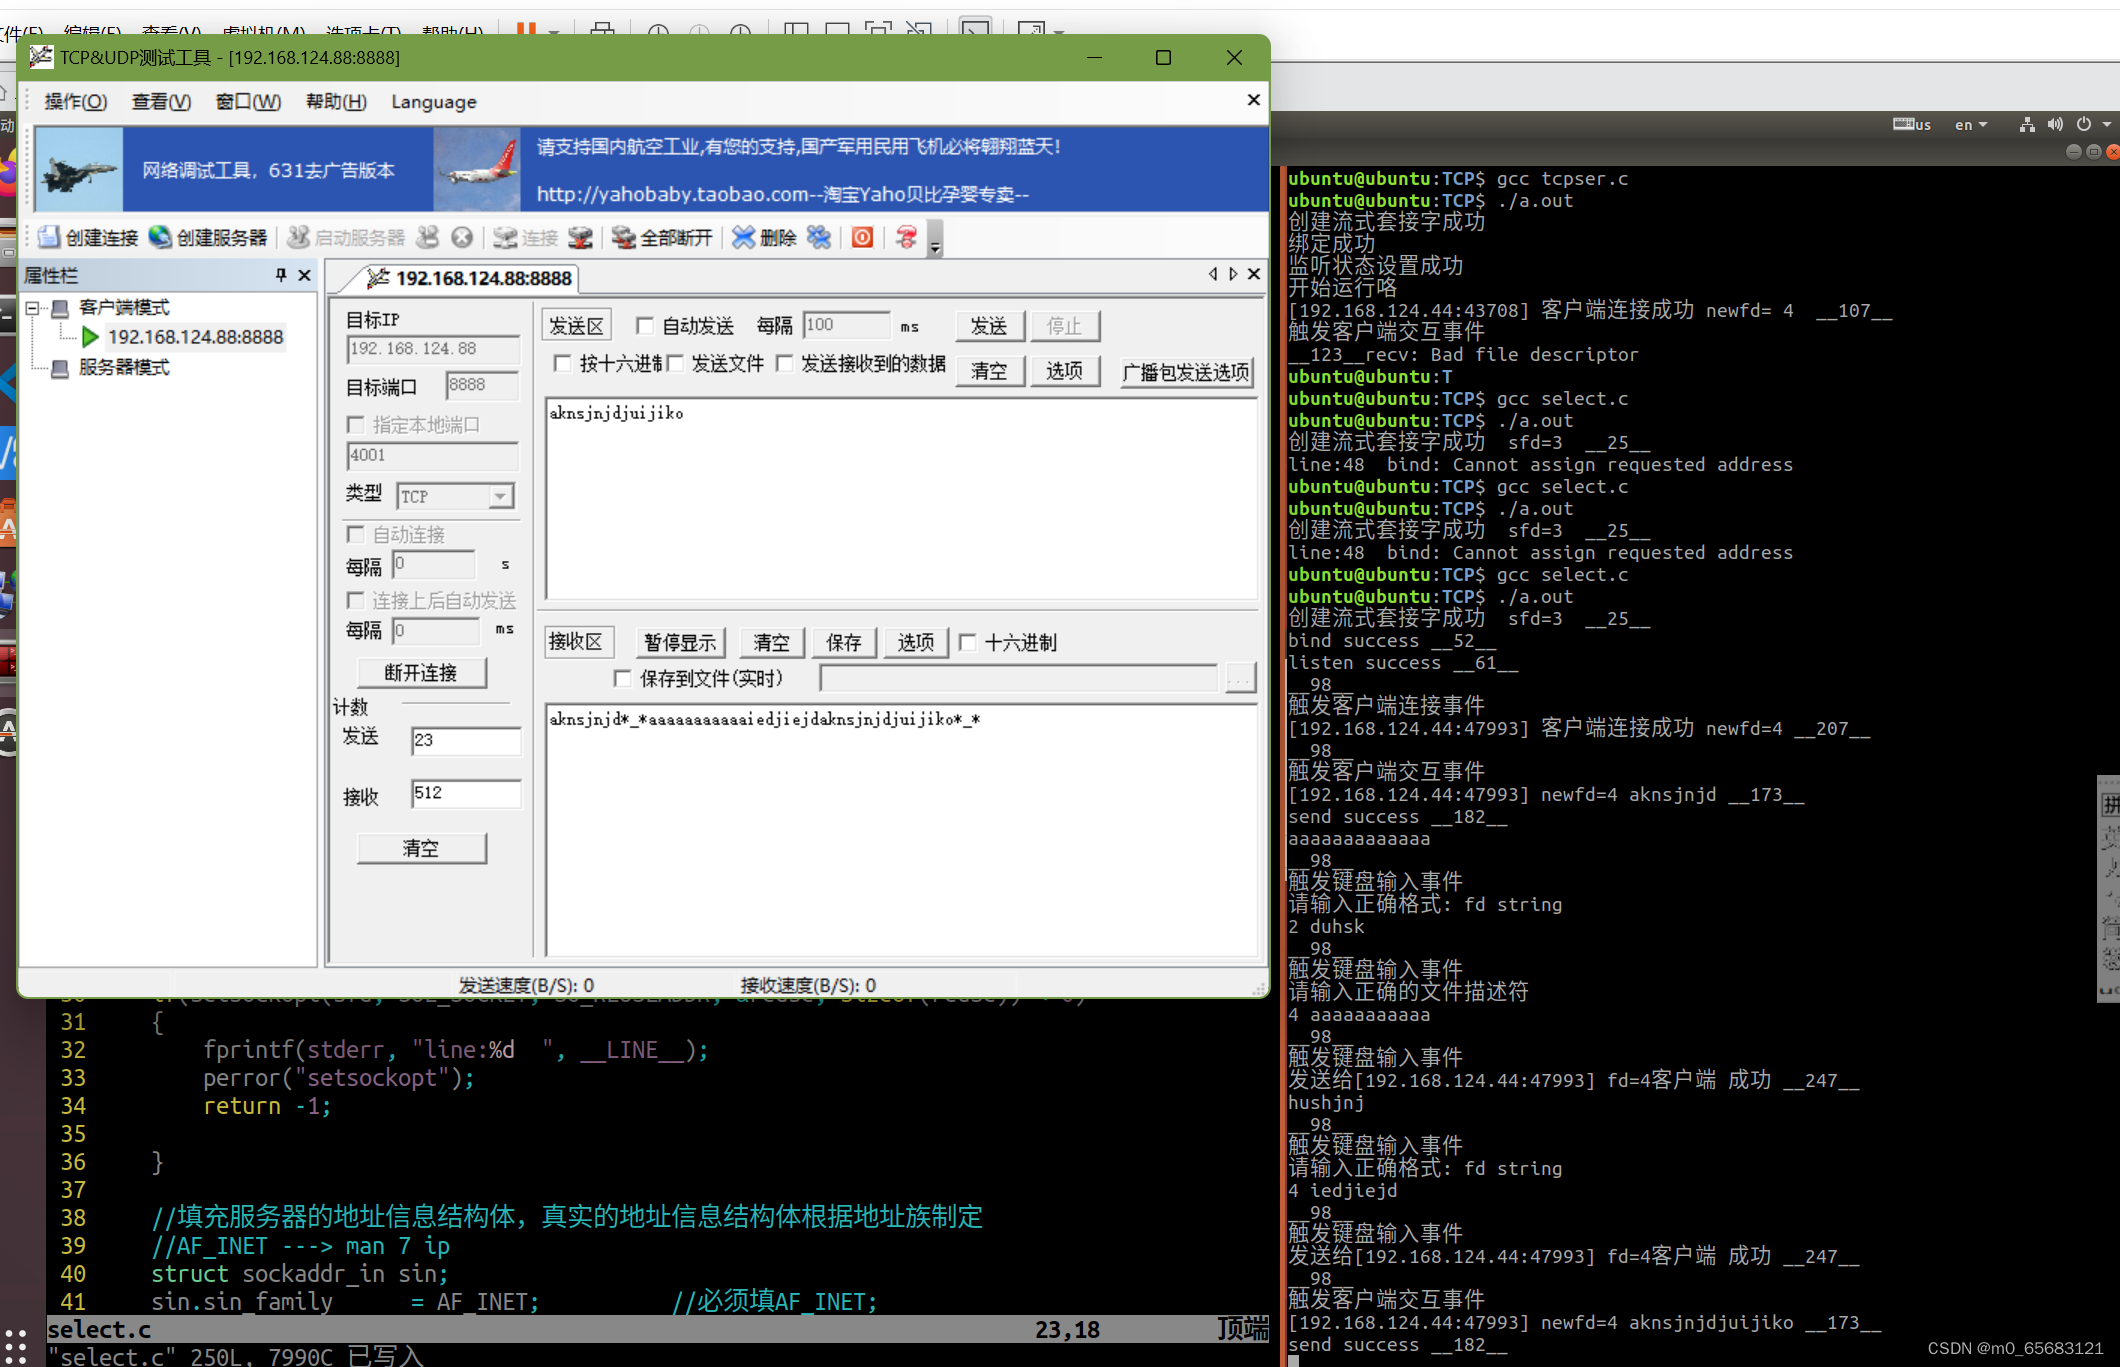Enable the 按十六进制 checkbox
Viewport: 2120px width, 1367px height.
(x=563, y=364)
